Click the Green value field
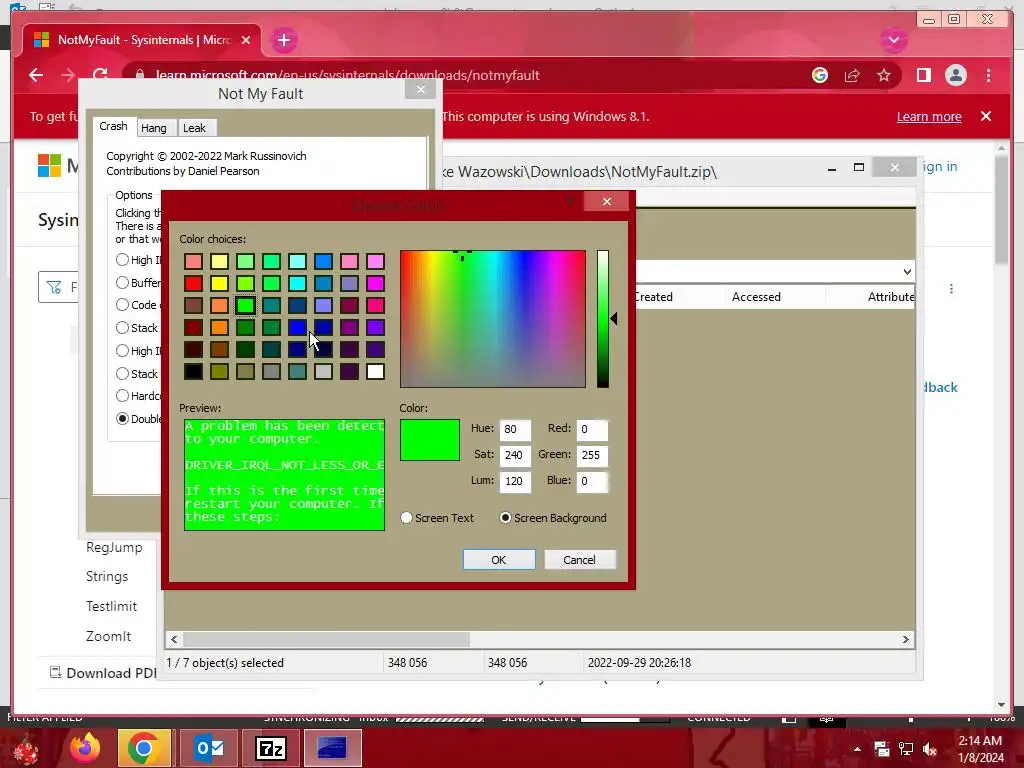The image size is (1024, 768). 592,455
